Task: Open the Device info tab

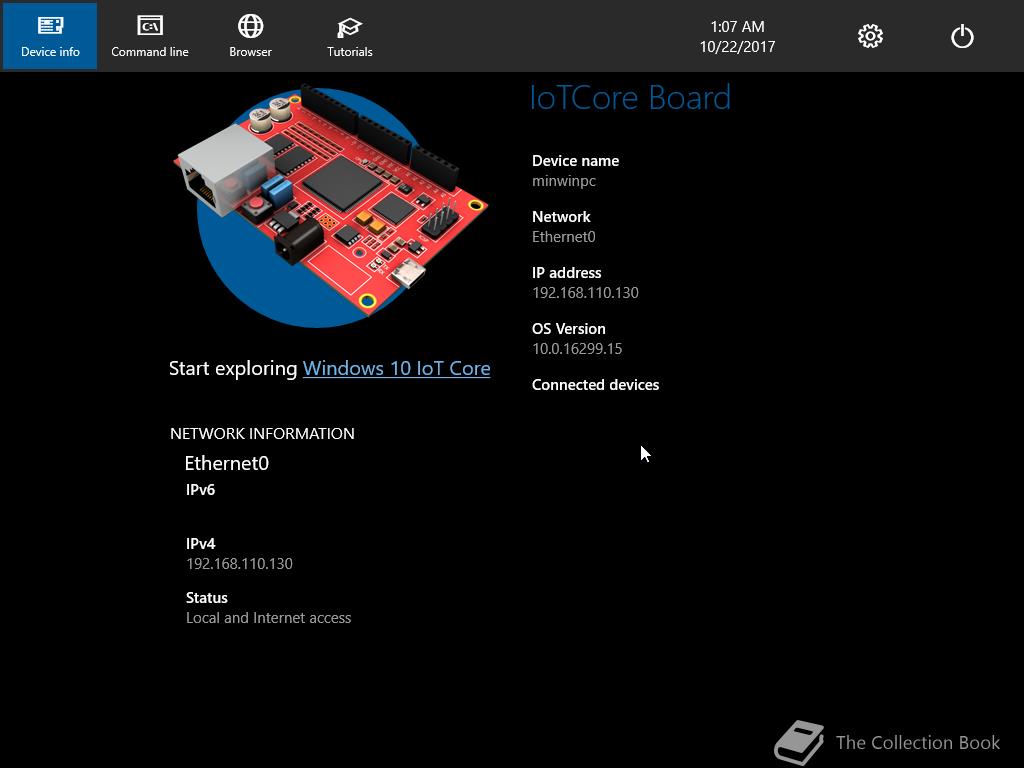Action: click(x=50, y=36)
